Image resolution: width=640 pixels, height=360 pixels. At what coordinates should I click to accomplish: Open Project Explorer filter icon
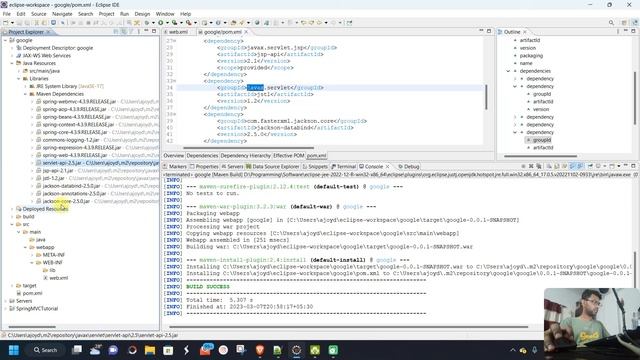pyautogui.click(x=131, y=31)
